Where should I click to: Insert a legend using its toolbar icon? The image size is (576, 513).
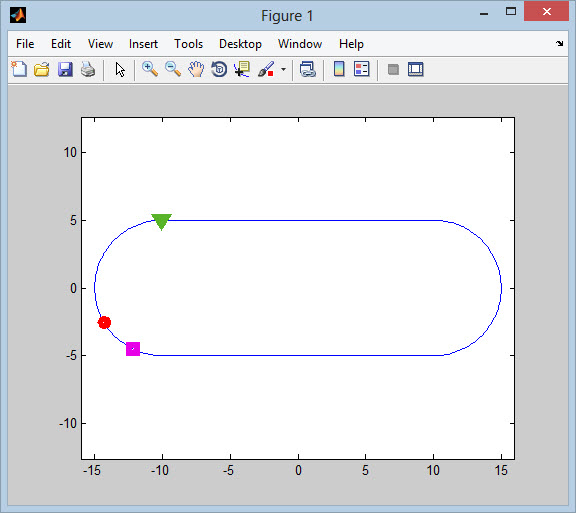pos(361,69)
